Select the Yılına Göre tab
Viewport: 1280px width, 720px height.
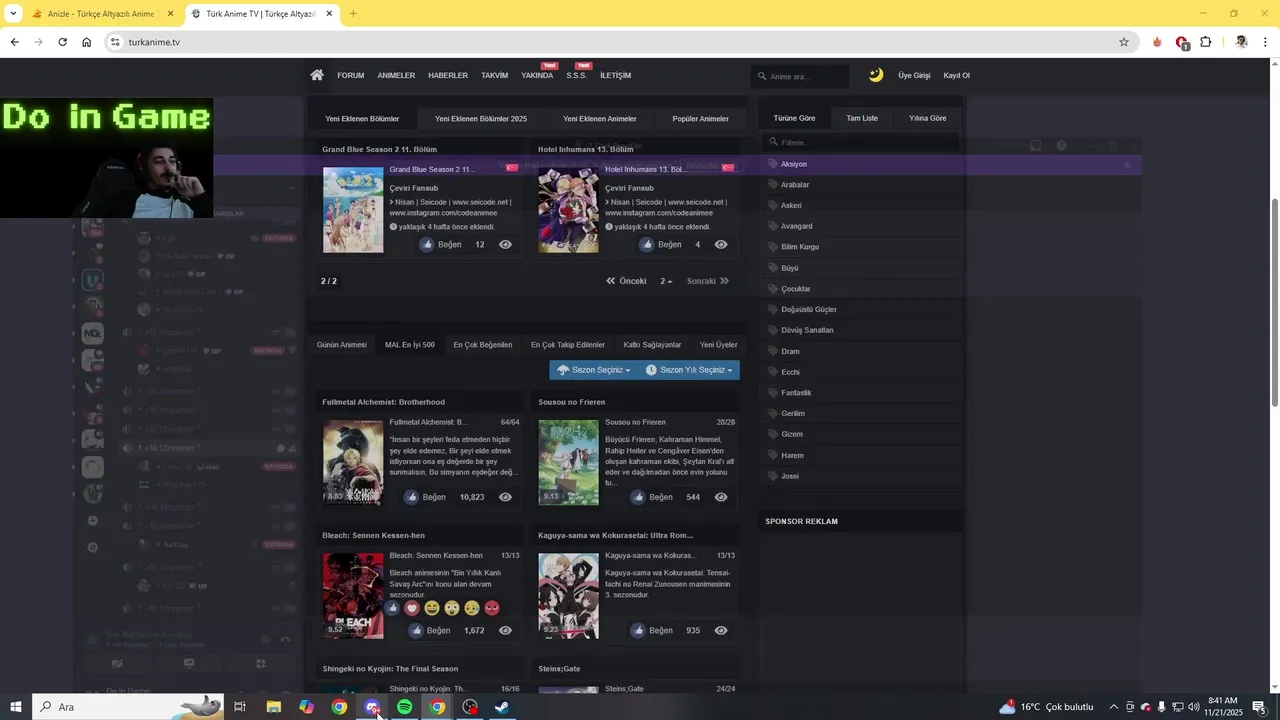click(x=927, y=118)
